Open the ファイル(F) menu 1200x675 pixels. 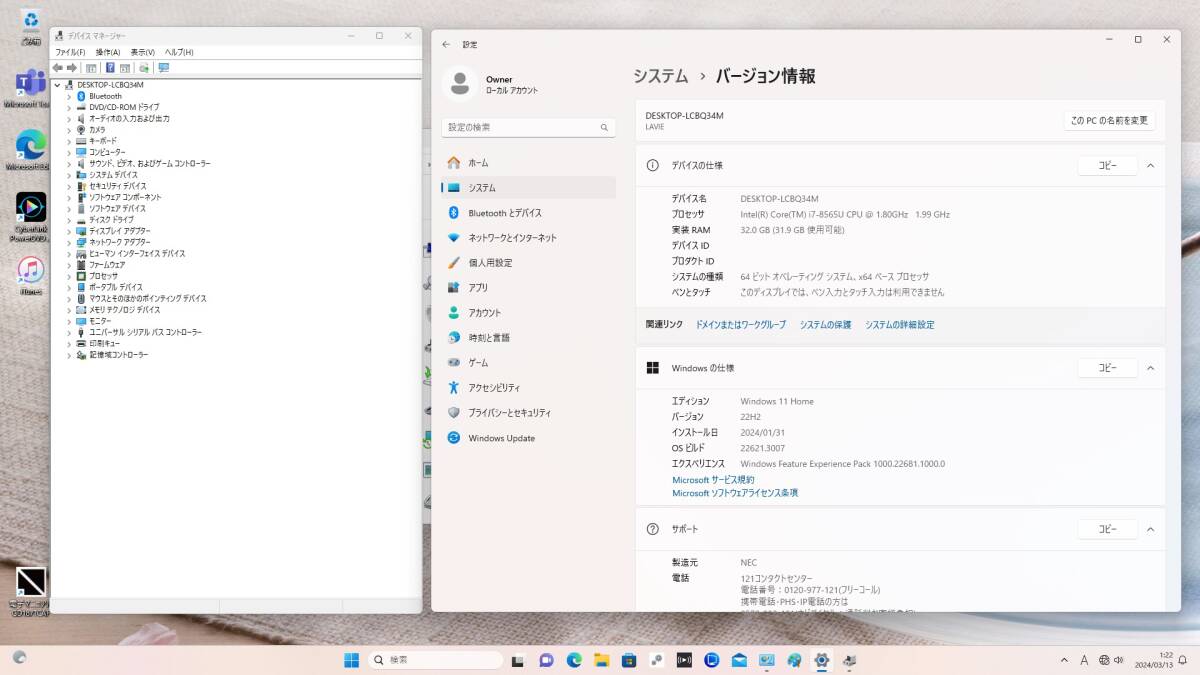70,52
